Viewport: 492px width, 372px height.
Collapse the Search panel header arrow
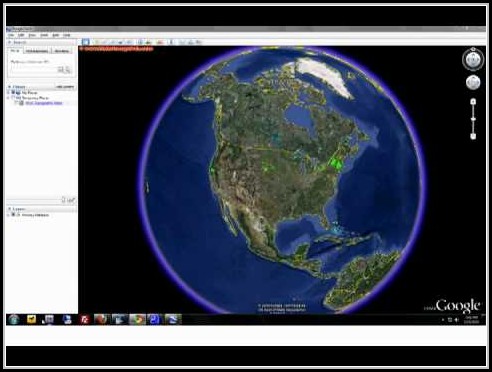point(10,42)
